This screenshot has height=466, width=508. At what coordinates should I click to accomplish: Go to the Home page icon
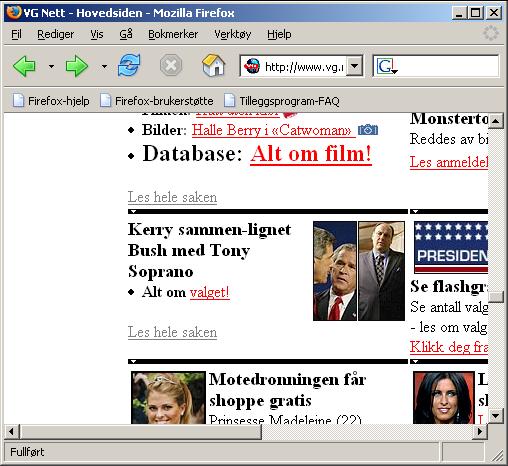click(214, 65)
